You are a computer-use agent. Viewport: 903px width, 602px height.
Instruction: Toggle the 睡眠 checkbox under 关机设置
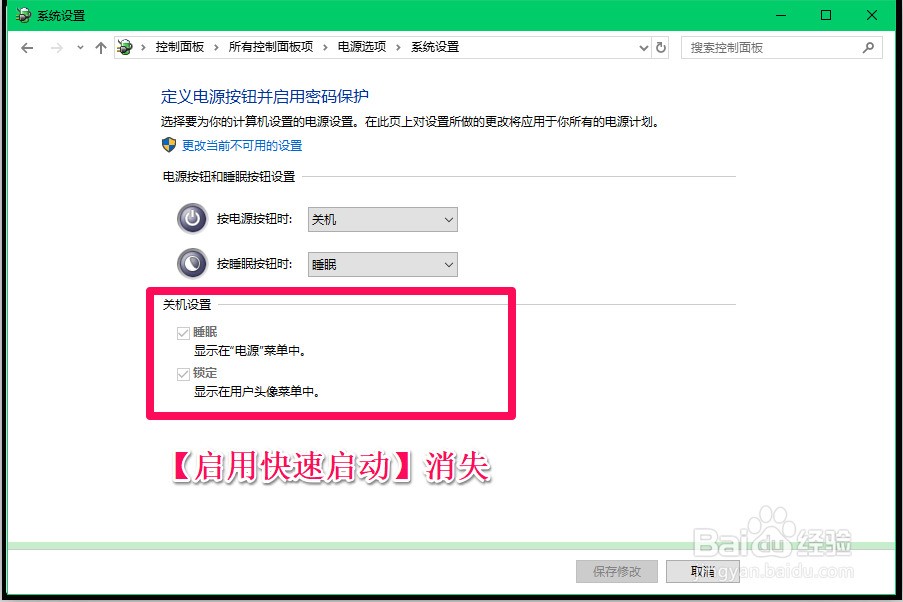click(183, 333)
